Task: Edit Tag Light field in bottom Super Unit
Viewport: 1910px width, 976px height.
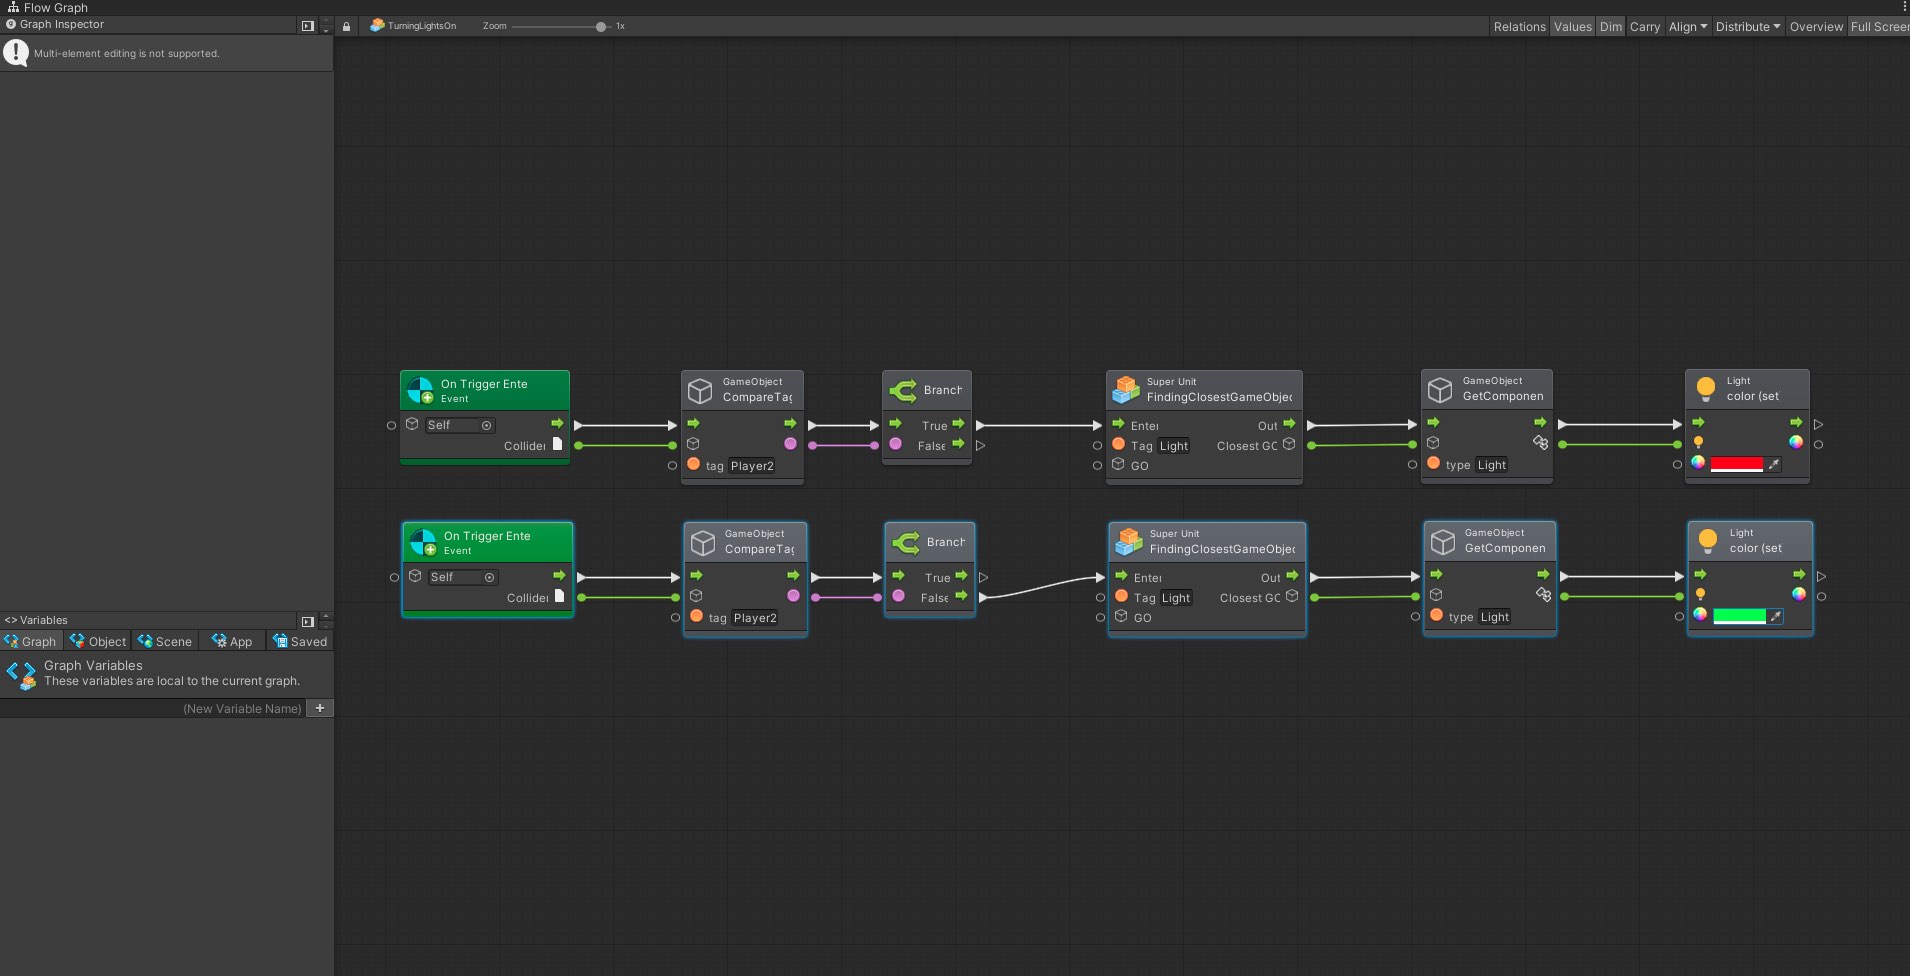Action: click(1176, 598)
